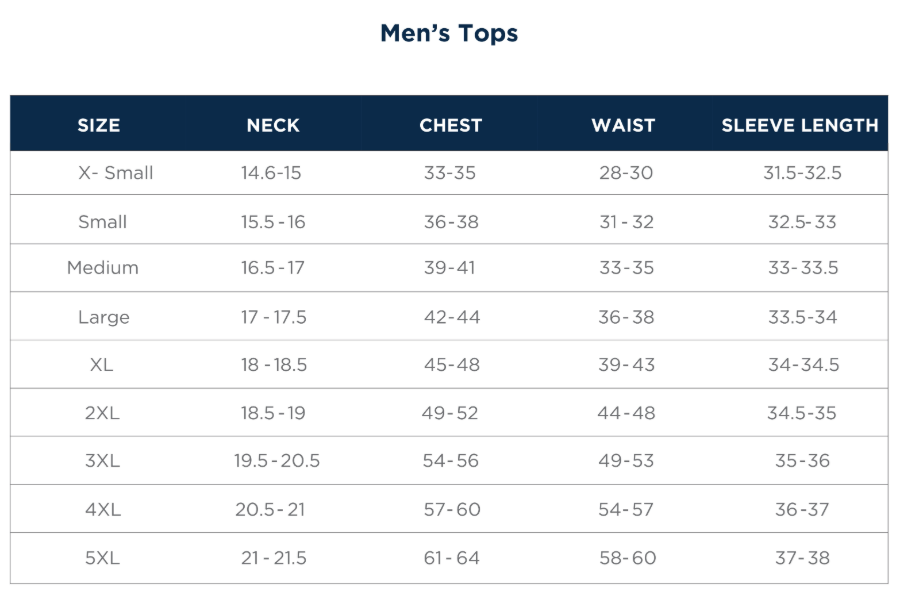Click sleeve length 31.5-32.5

[802, 173]
